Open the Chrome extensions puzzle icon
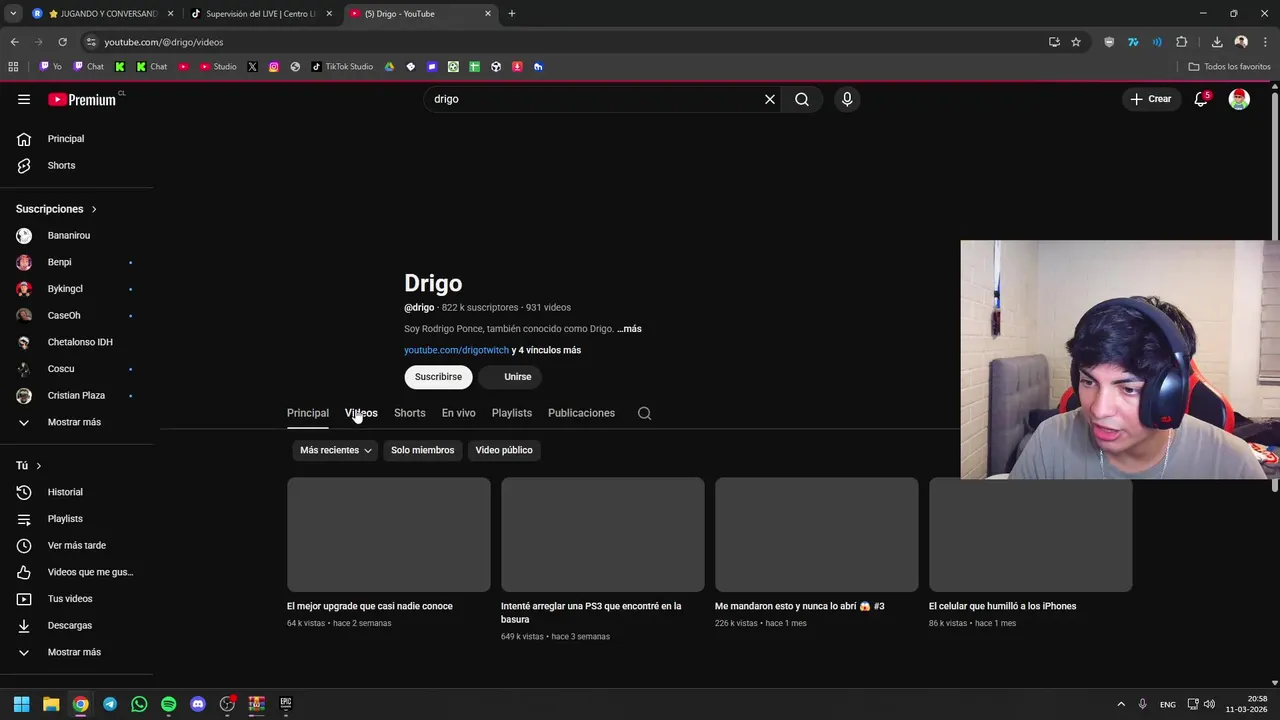The width and height of the screenshot is (1280, 720). [x=1182, y=42]
